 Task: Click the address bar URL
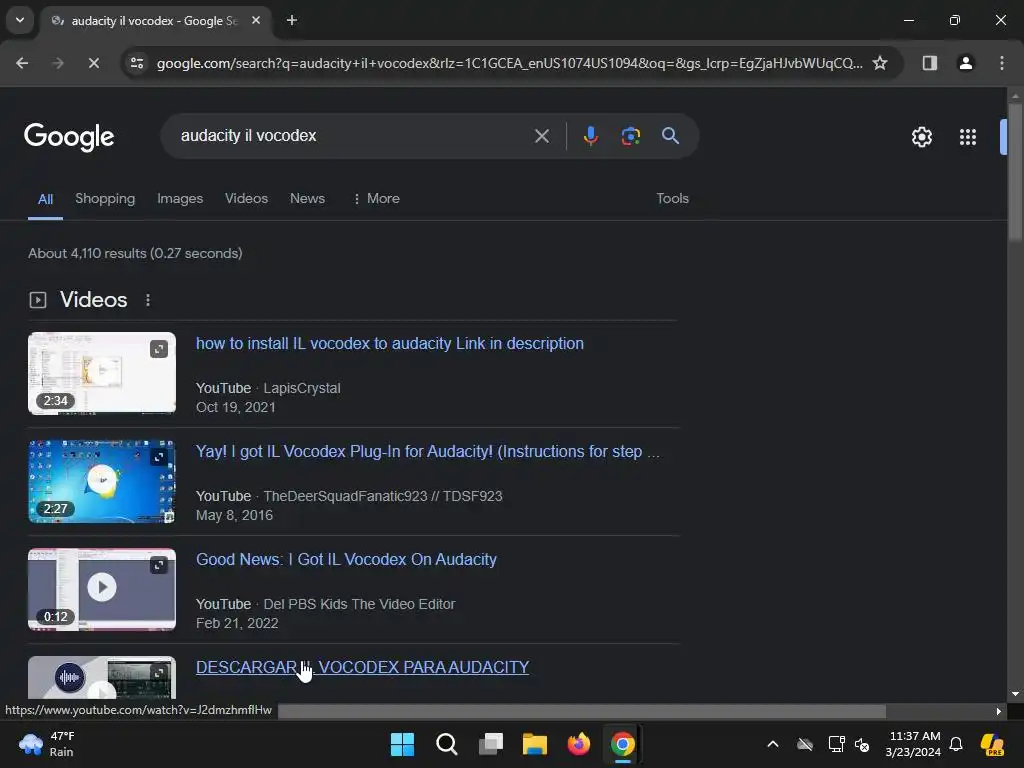pos(509,63)
